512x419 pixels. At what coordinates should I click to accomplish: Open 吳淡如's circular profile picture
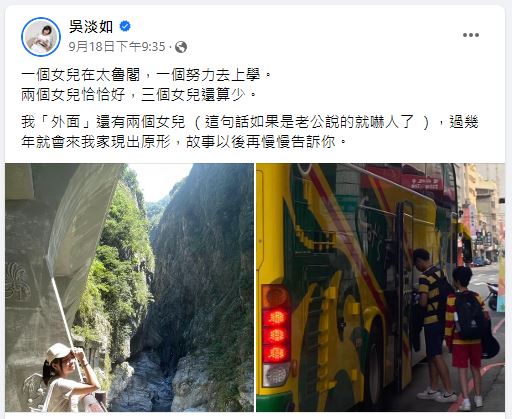click(41, 37)
